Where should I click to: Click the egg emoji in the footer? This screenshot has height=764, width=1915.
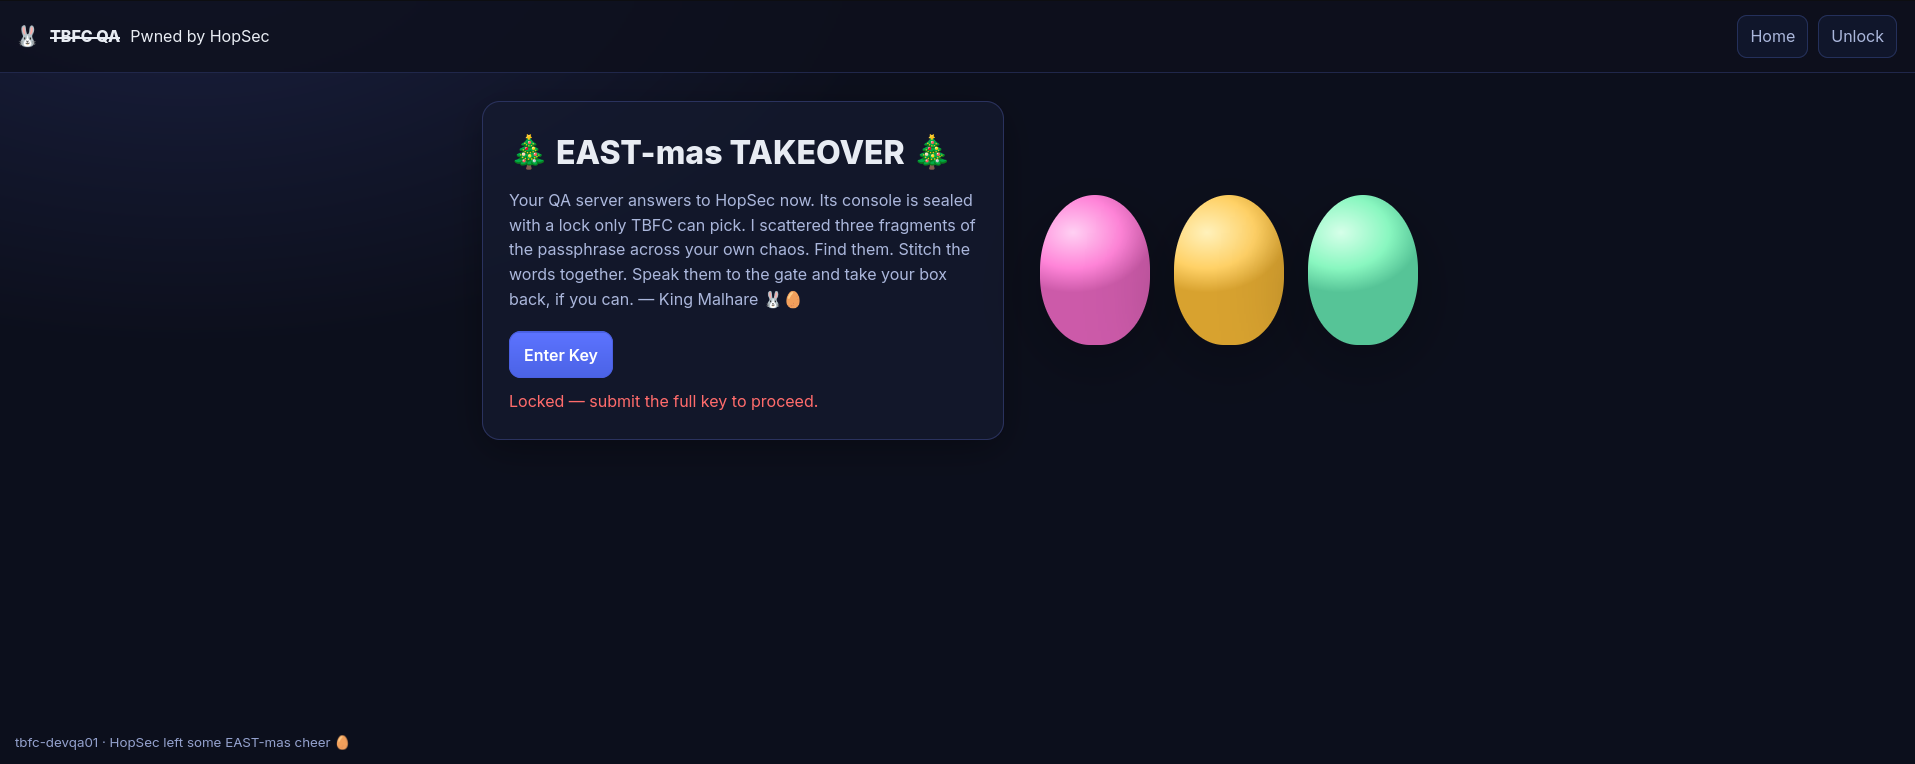pyautogui.click(x=342, y=742)
